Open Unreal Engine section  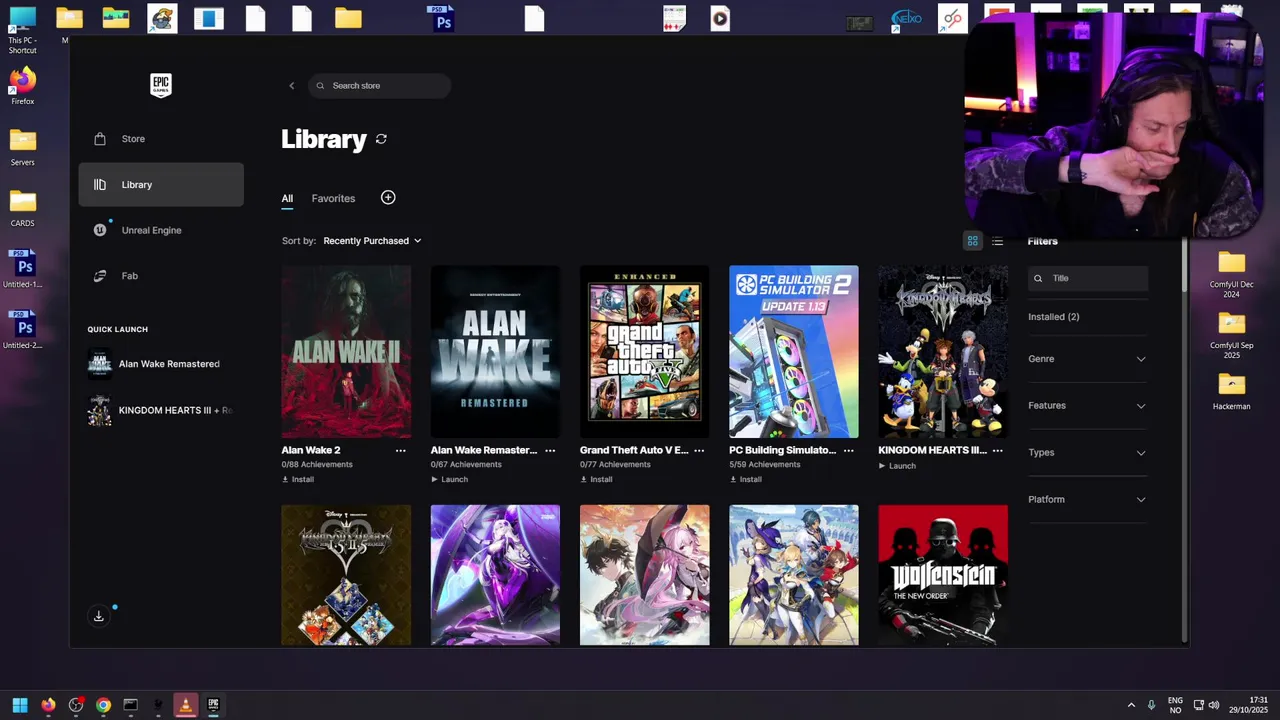161,230
